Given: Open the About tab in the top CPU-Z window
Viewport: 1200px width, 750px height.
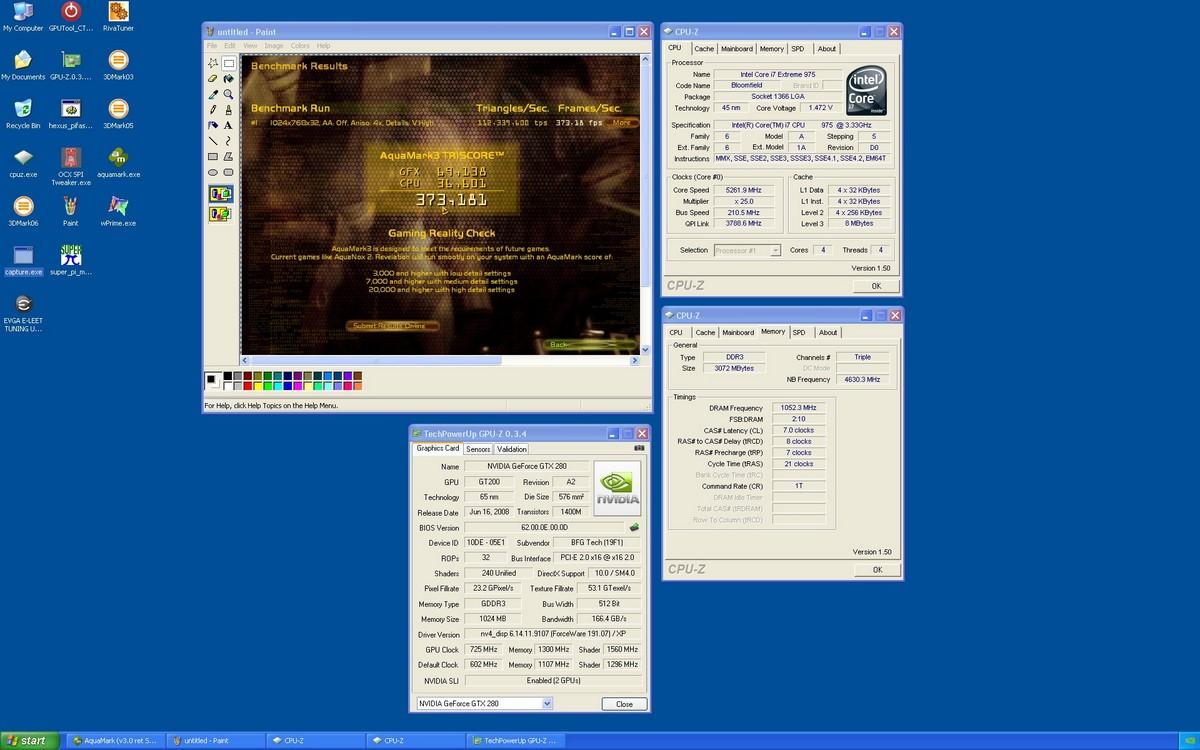Looking at the screenshot, I should point(827,49).
